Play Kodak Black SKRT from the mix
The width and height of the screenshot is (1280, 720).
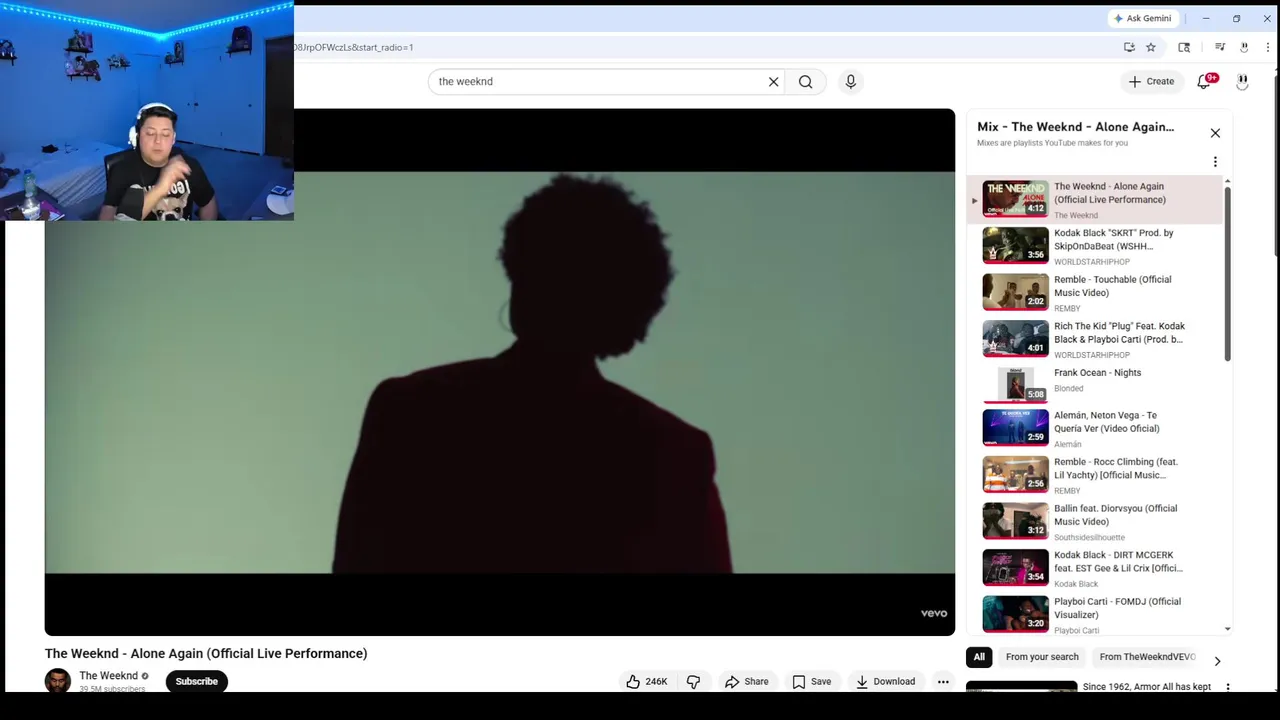pos(1095,246)
